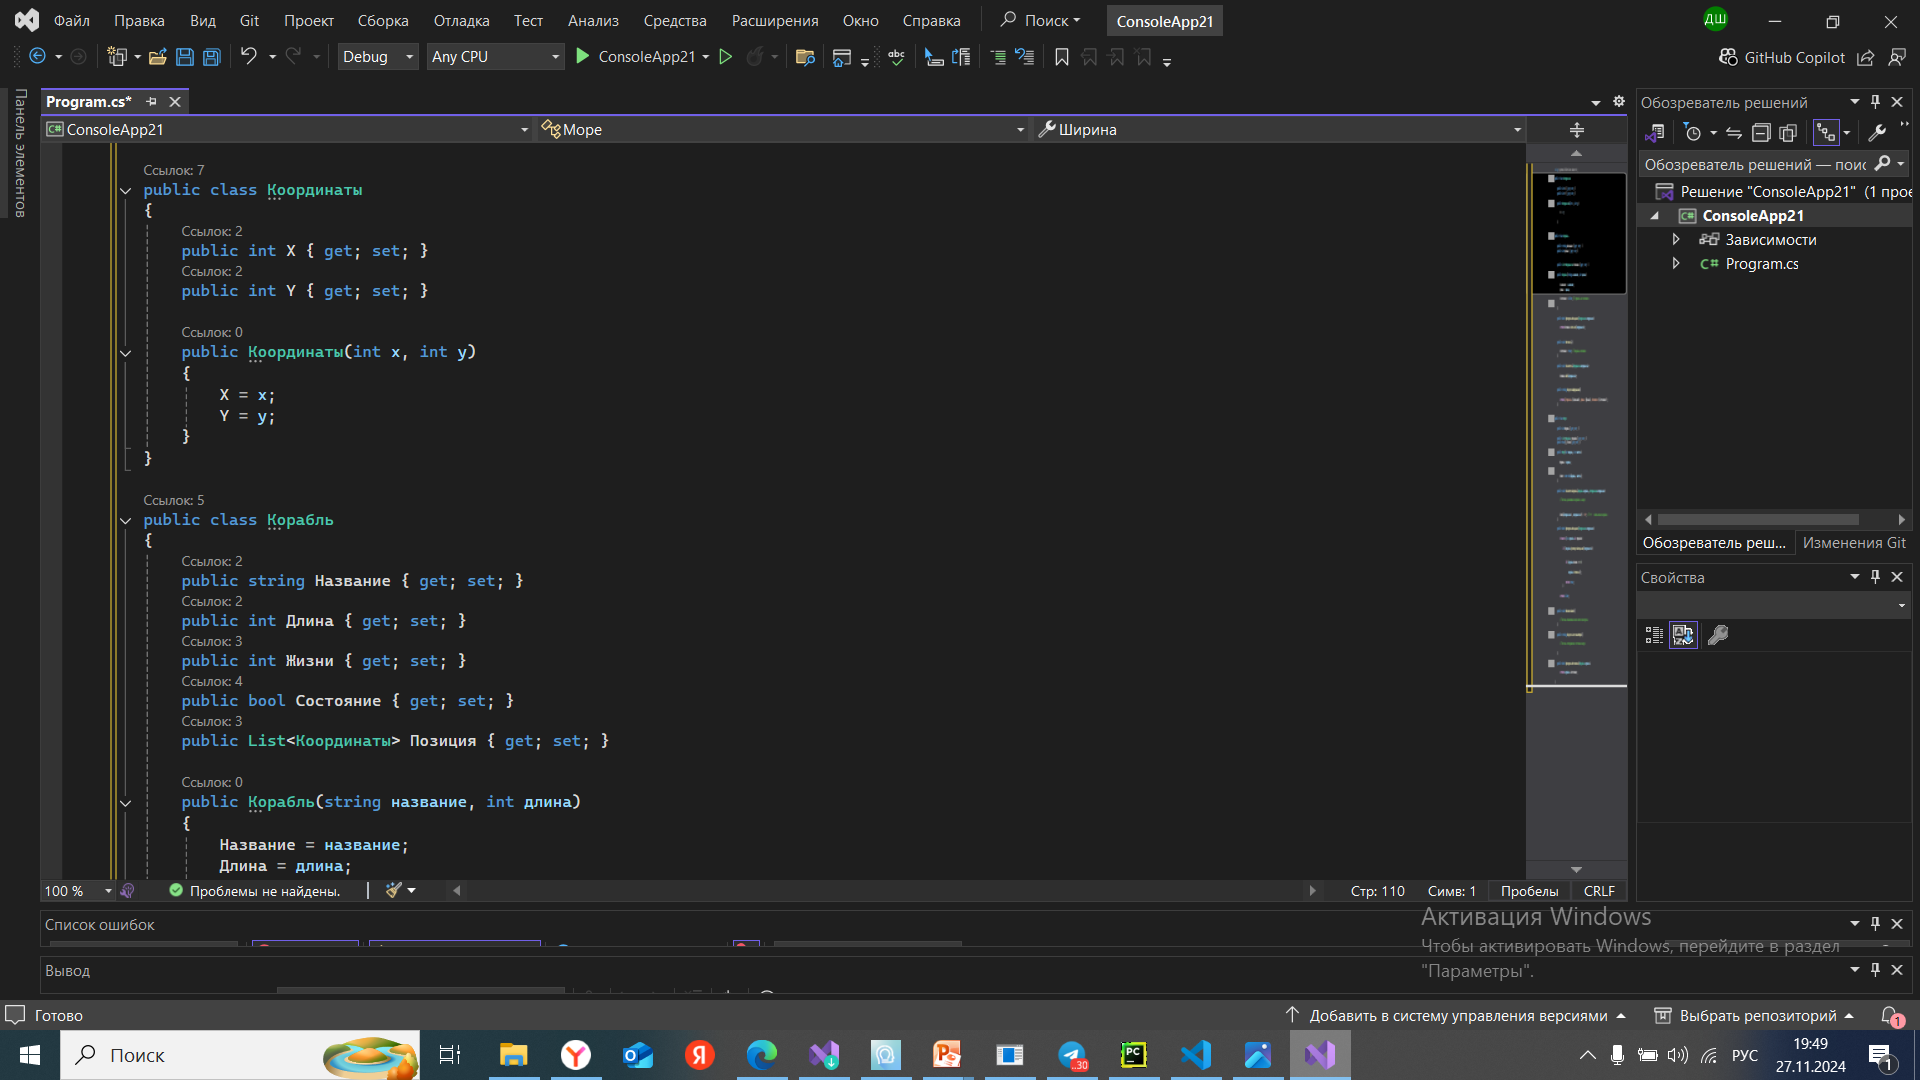Toggle auto-hide pin on Error List panel

[x=1876, y=924]
